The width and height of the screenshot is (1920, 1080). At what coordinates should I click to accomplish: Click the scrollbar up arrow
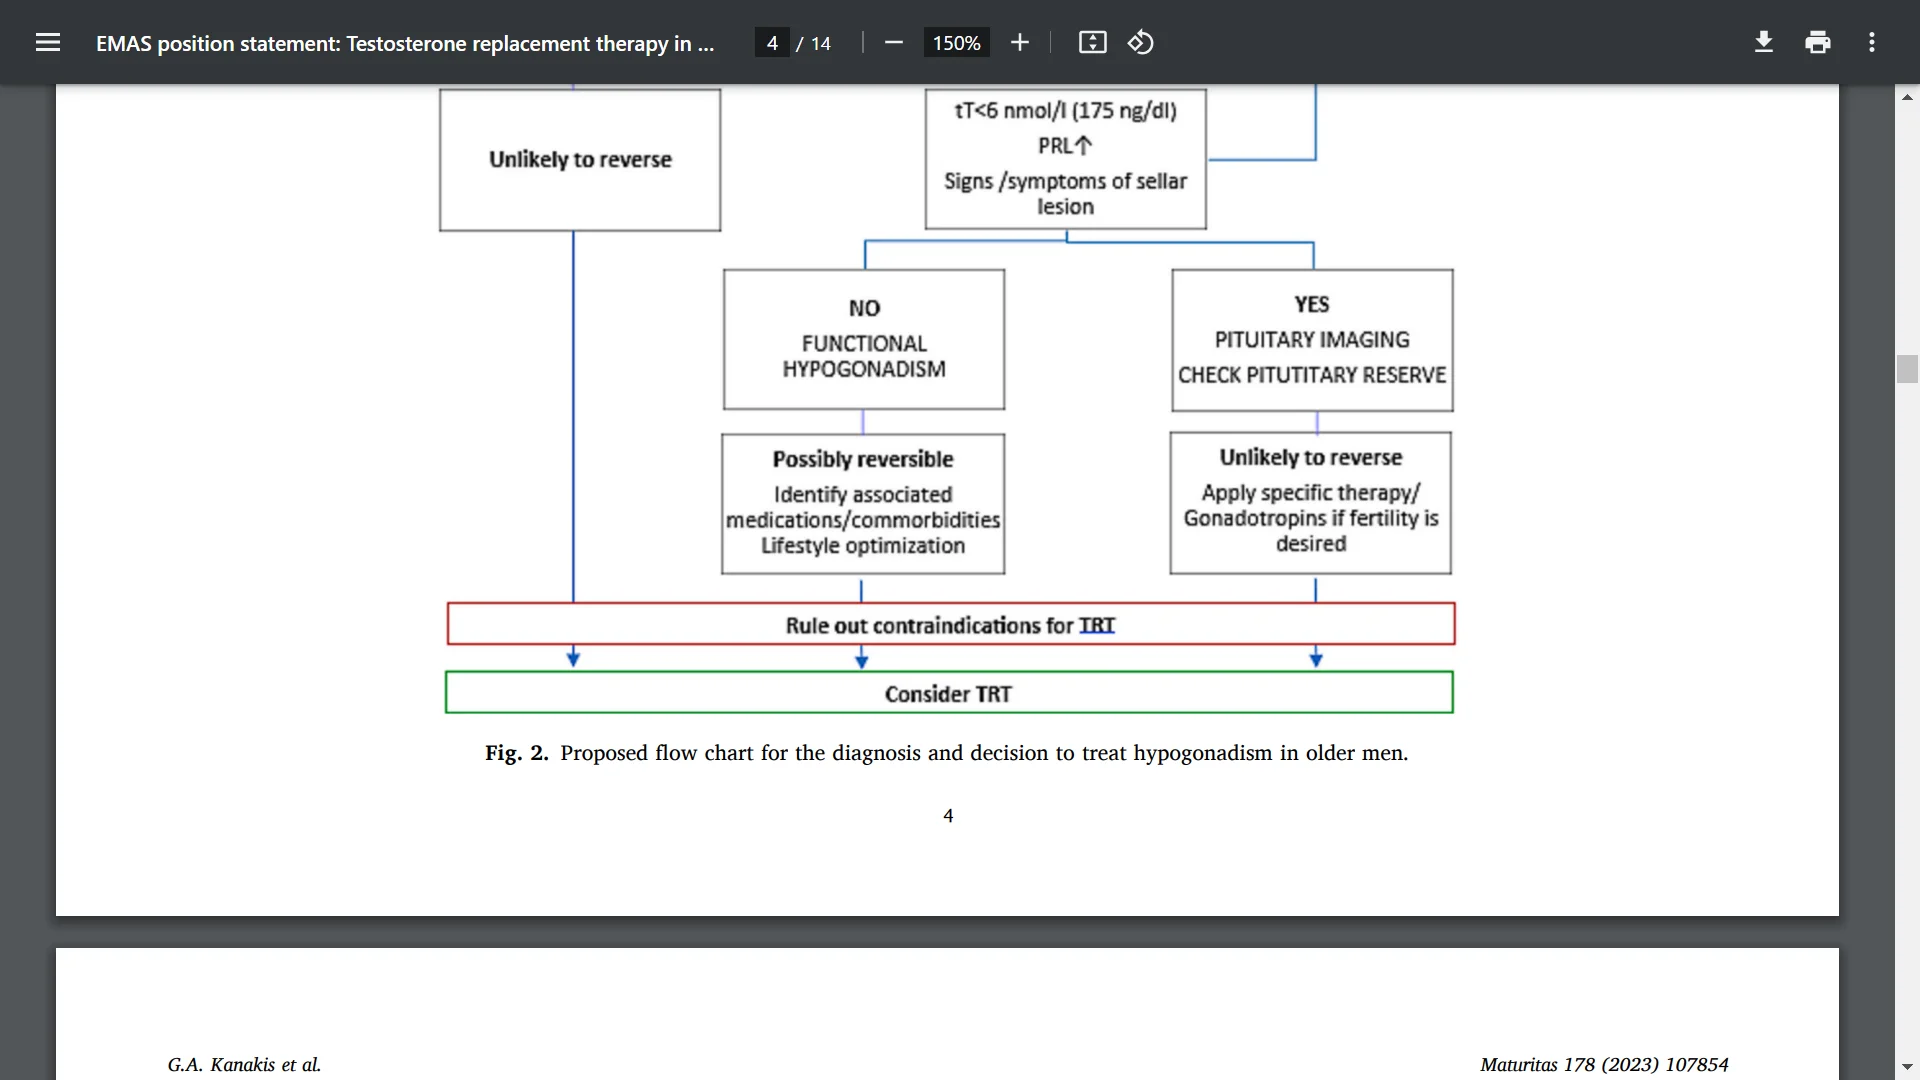(1907, 97)
